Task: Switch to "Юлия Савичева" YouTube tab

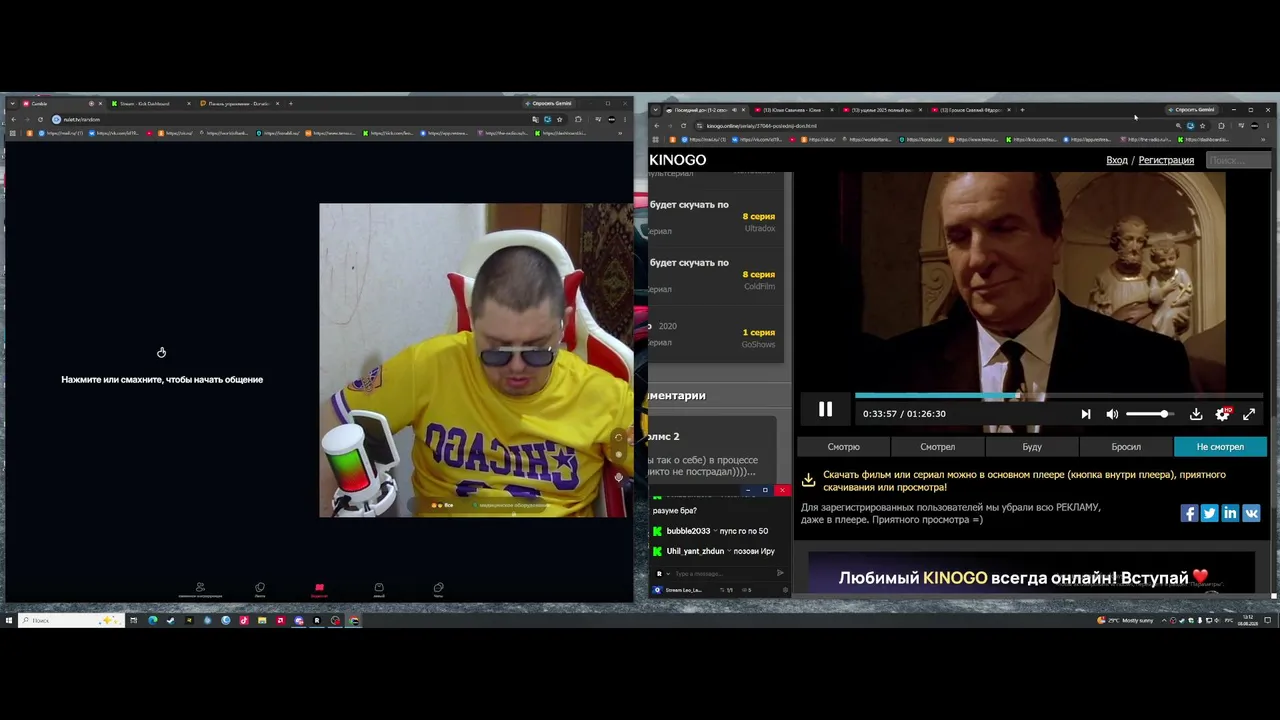Action: coord(793,110)
